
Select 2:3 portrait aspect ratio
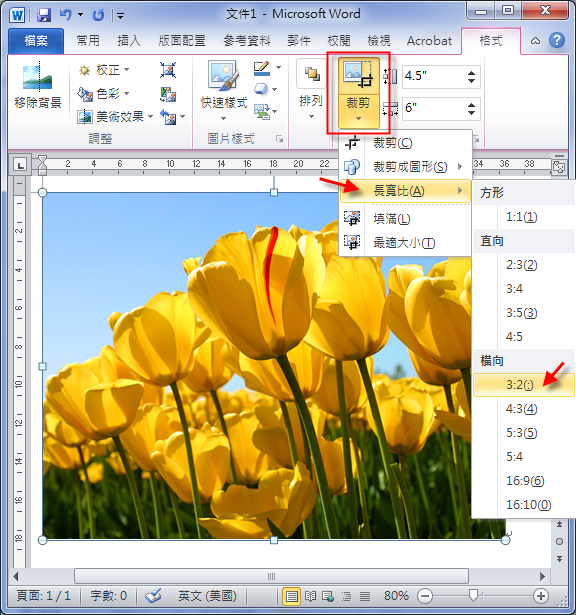[x=523, y=265]
